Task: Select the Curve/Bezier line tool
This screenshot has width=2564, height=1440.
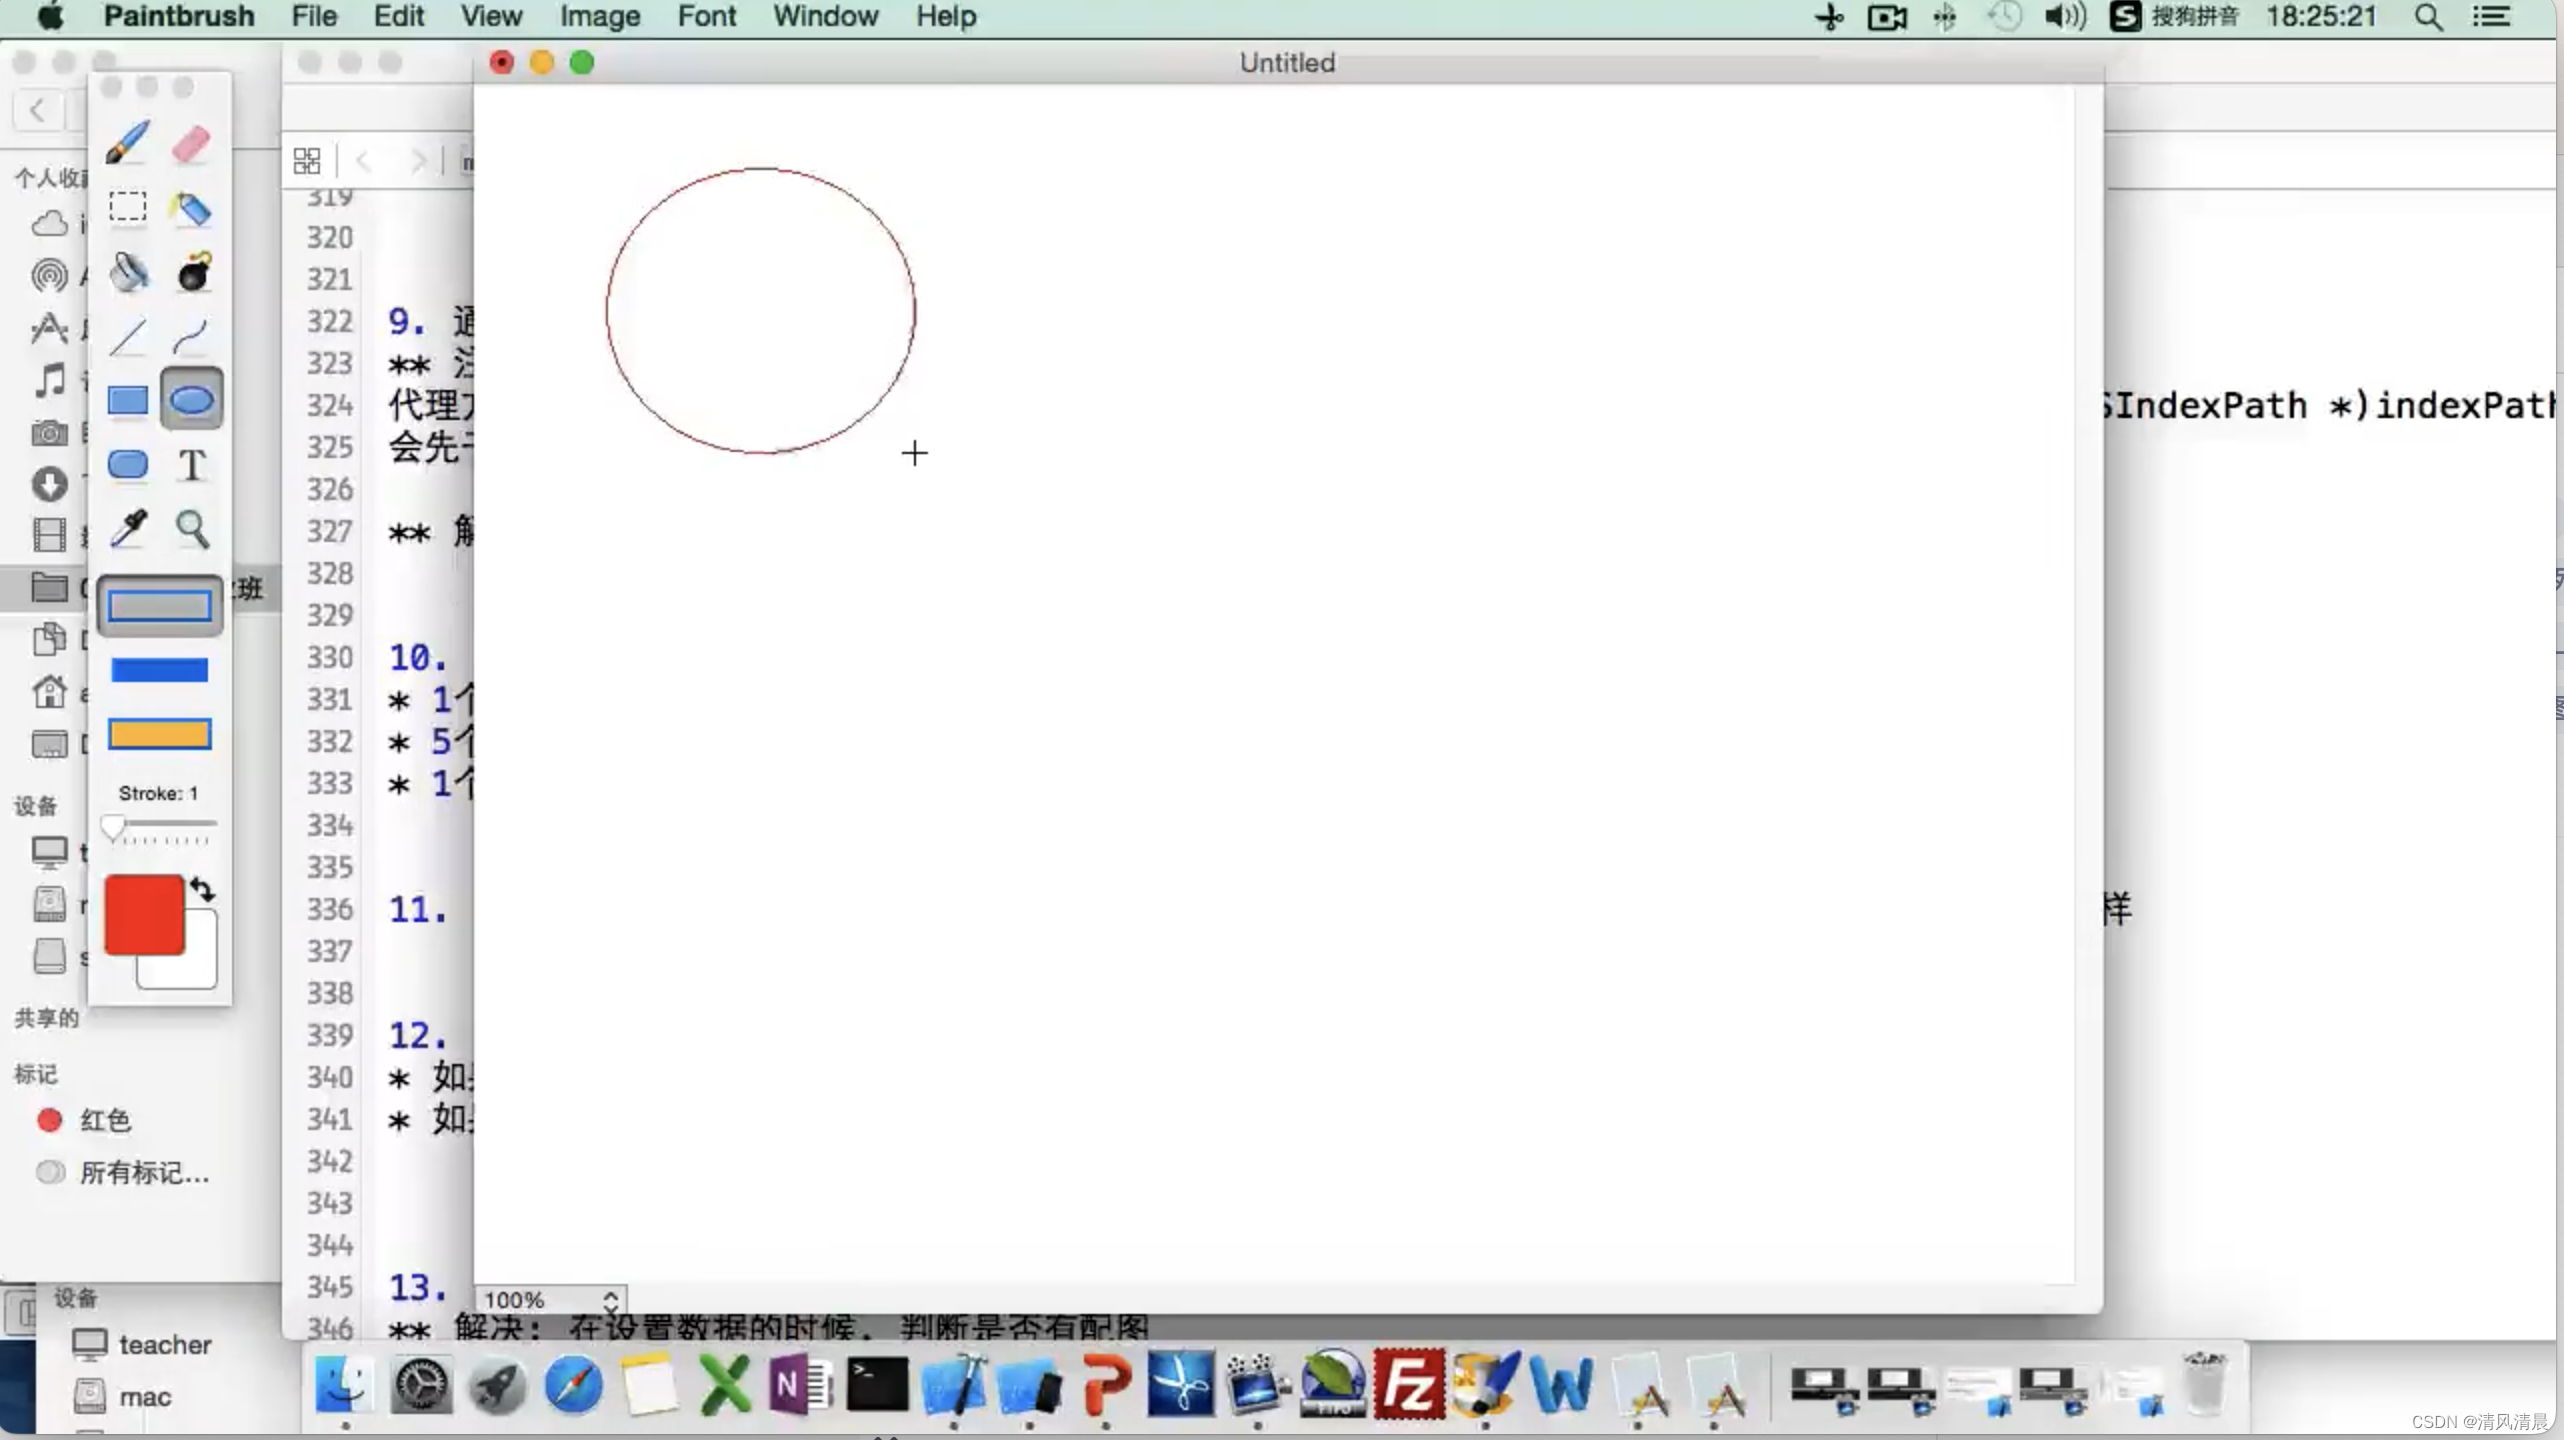Action: tap(192, 334)
